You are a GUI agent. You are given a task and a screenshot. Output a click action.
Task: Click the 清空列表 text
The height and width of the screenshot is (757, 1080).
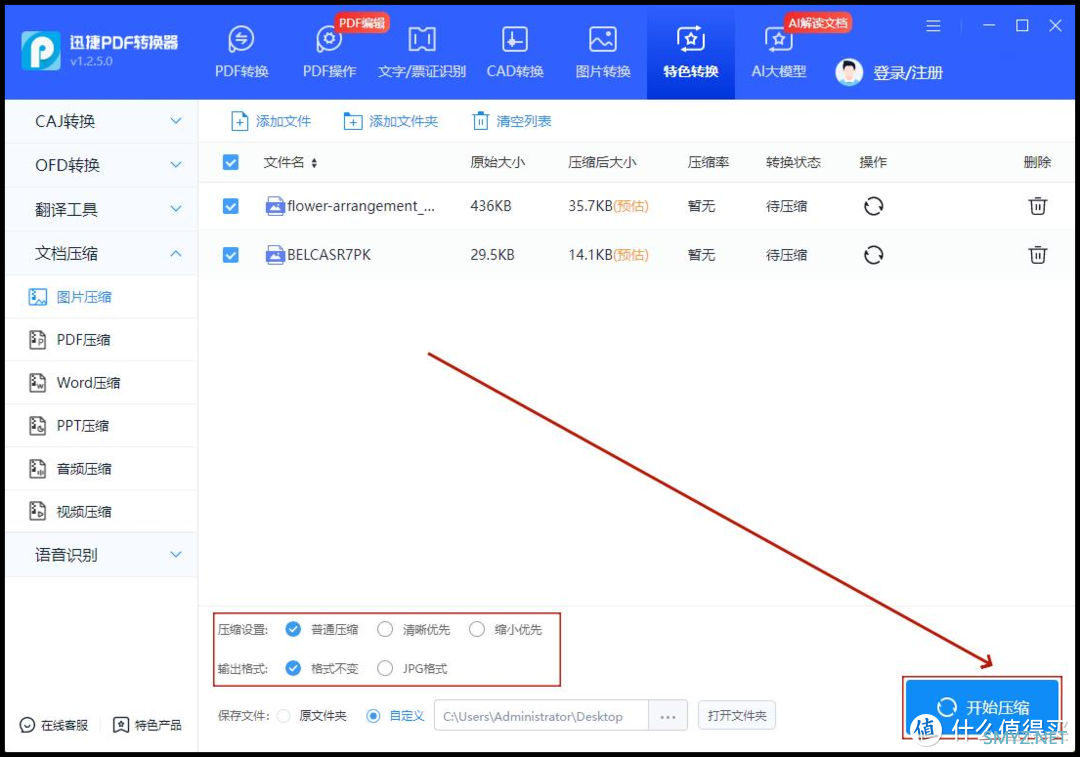click(x=523, y=121)
